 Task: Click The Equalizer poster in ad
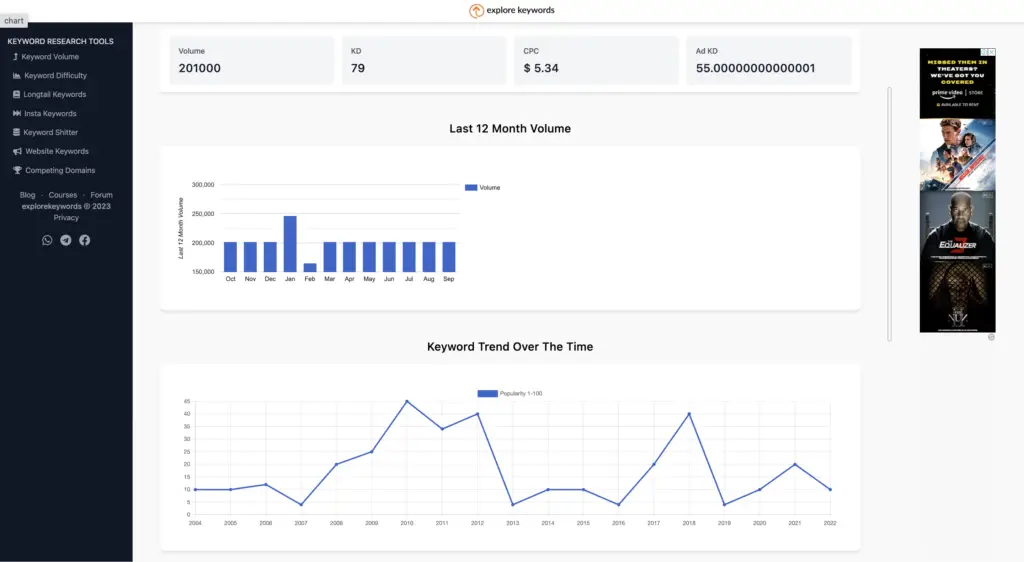(957, 225)
